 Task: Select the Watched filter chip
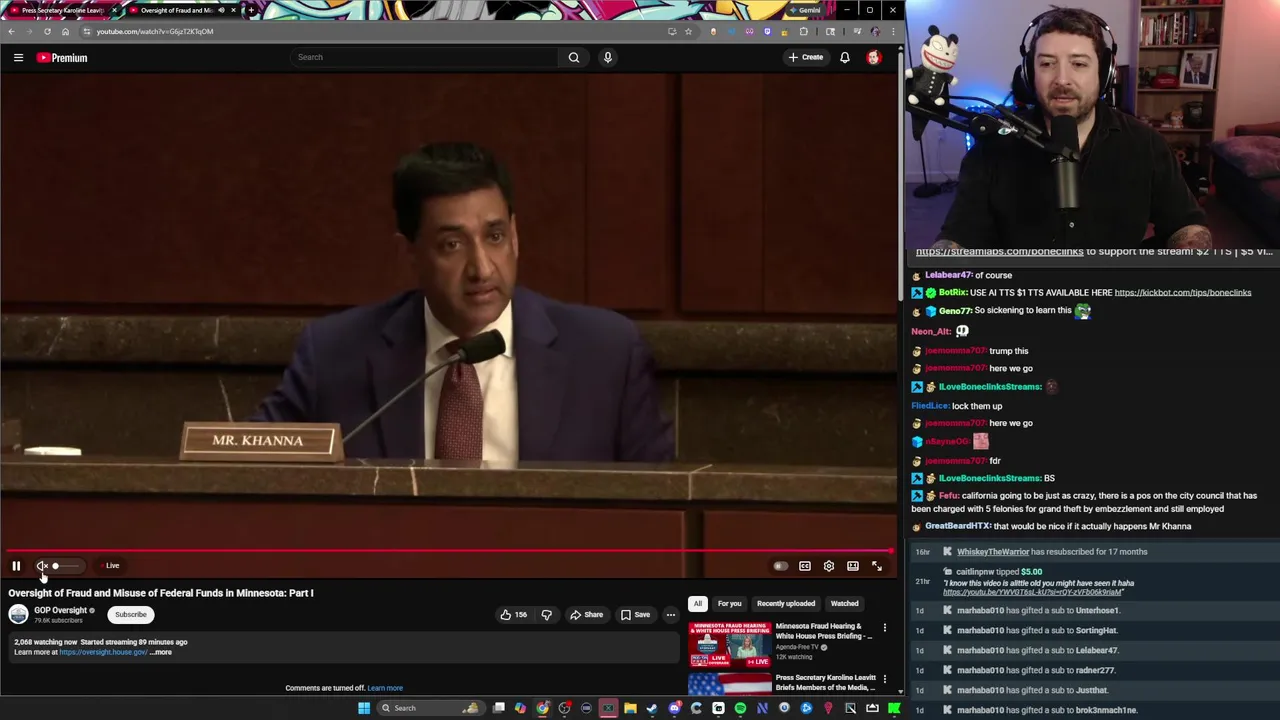click(x=844, y=603)
